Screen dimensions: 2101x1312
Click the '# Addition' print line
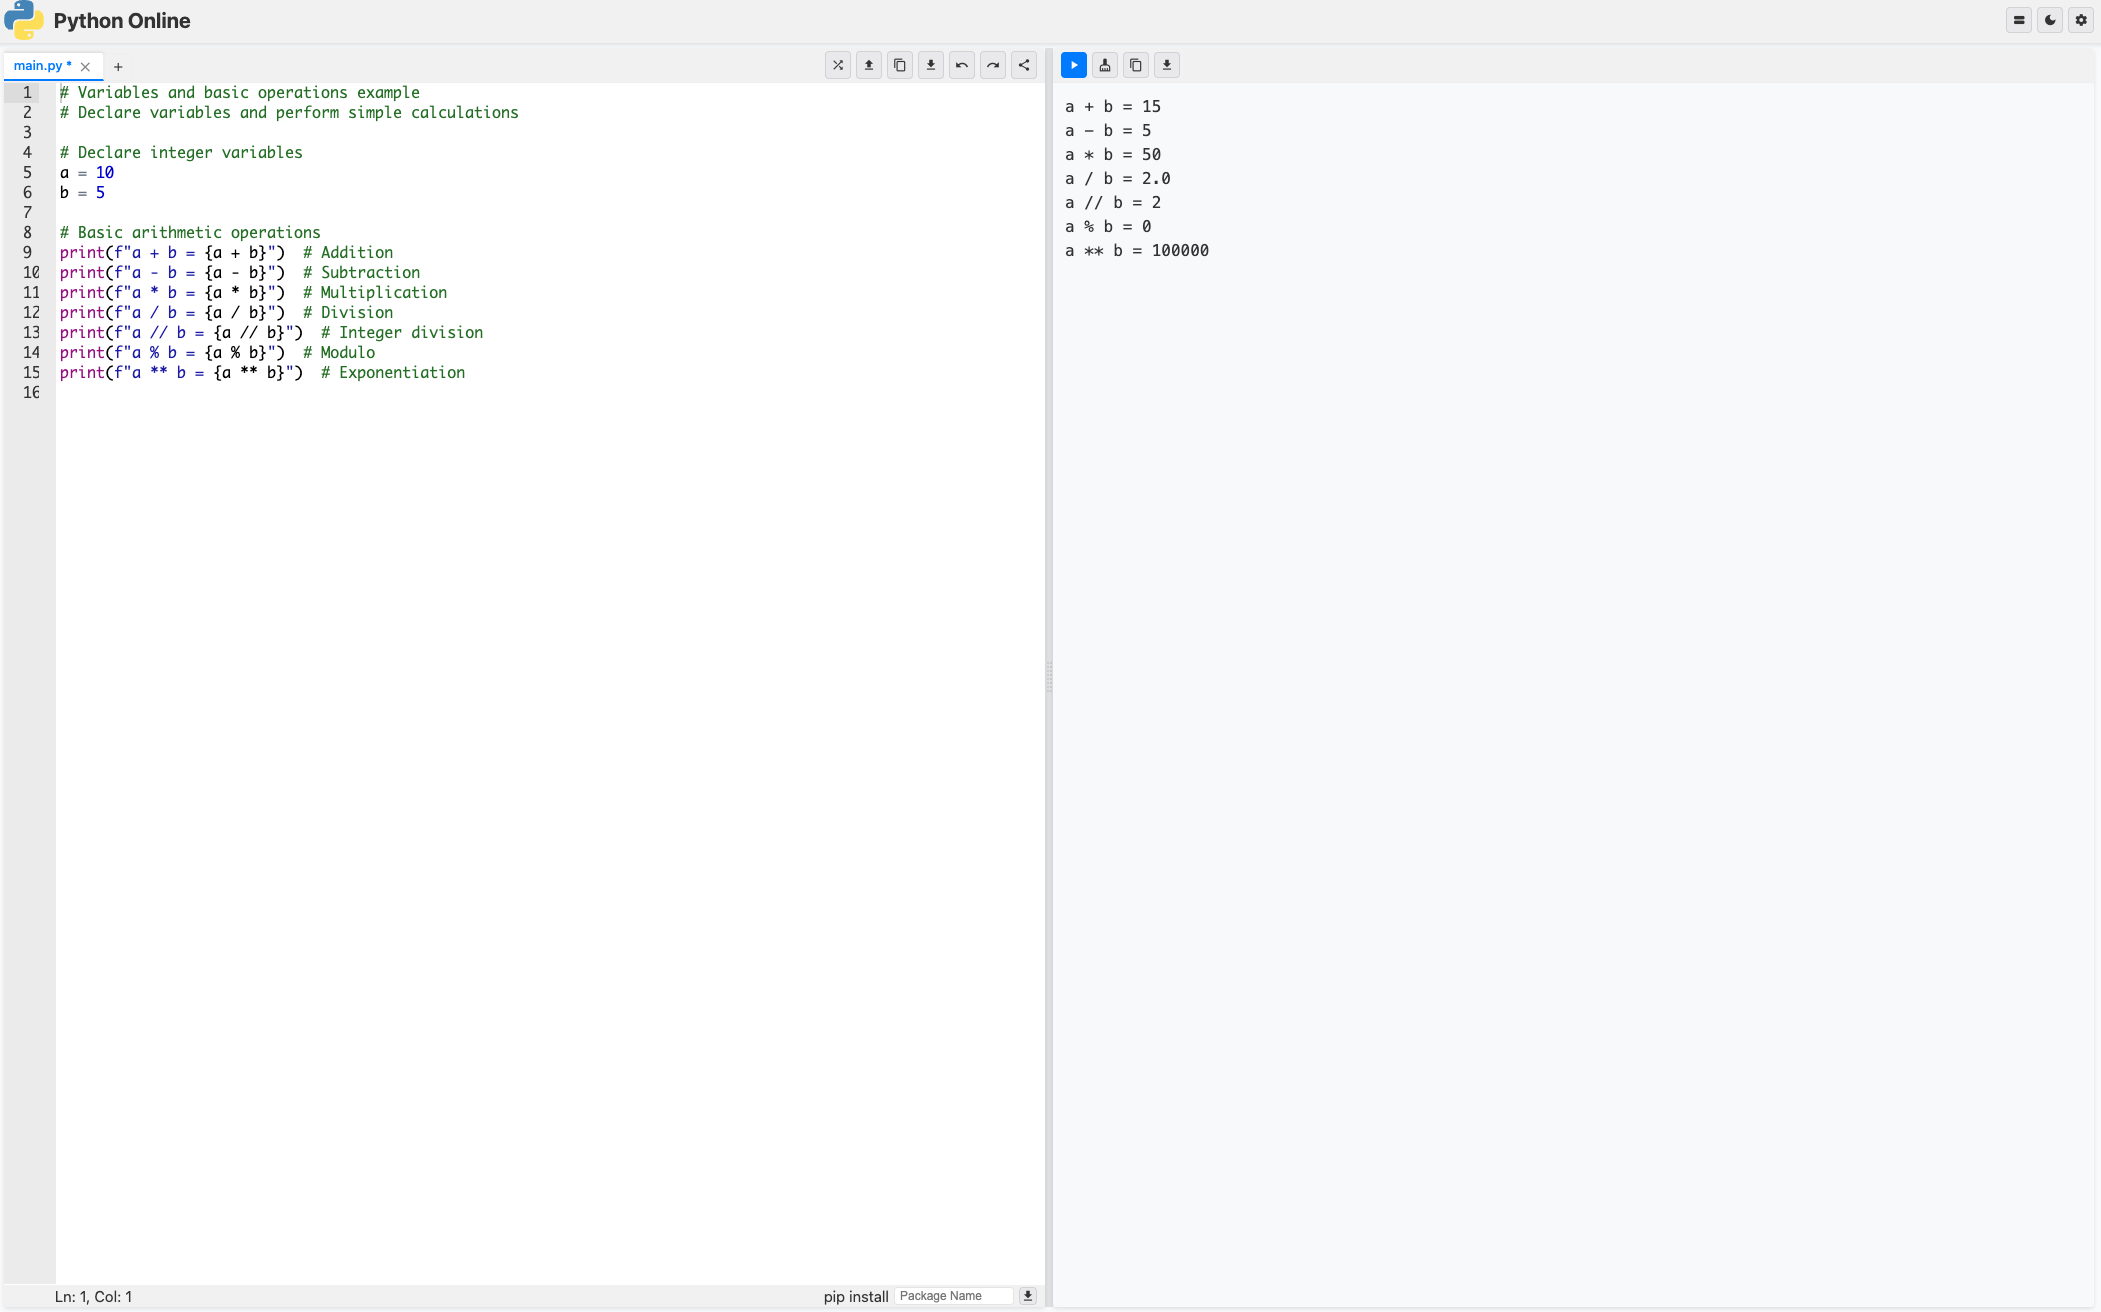[x=226, y=253]
